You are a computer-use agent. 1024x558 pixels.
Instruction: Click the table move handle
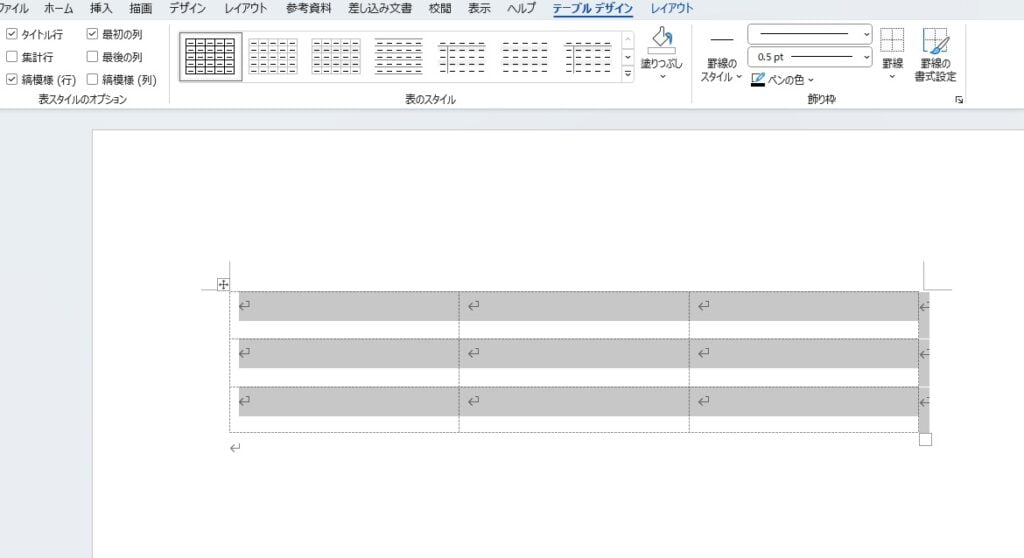pyautogui.click(x=223, y=284)
